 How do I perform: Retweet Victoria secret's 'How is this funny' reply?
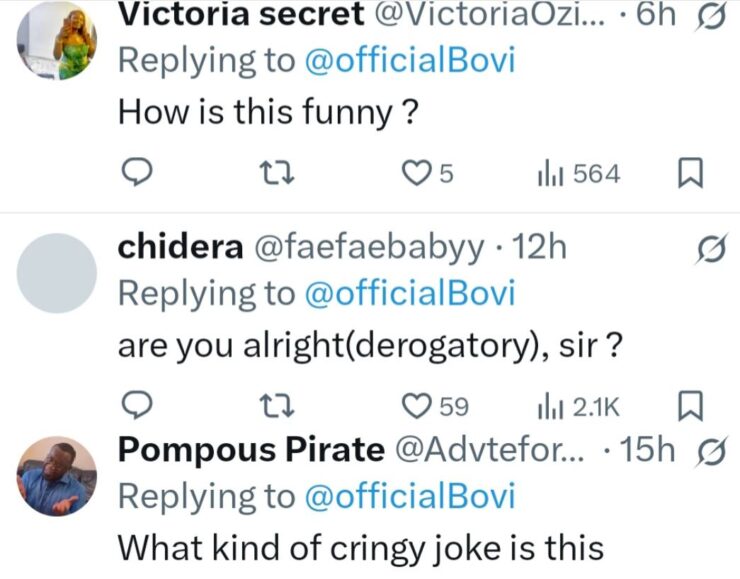tap(270, 174)
